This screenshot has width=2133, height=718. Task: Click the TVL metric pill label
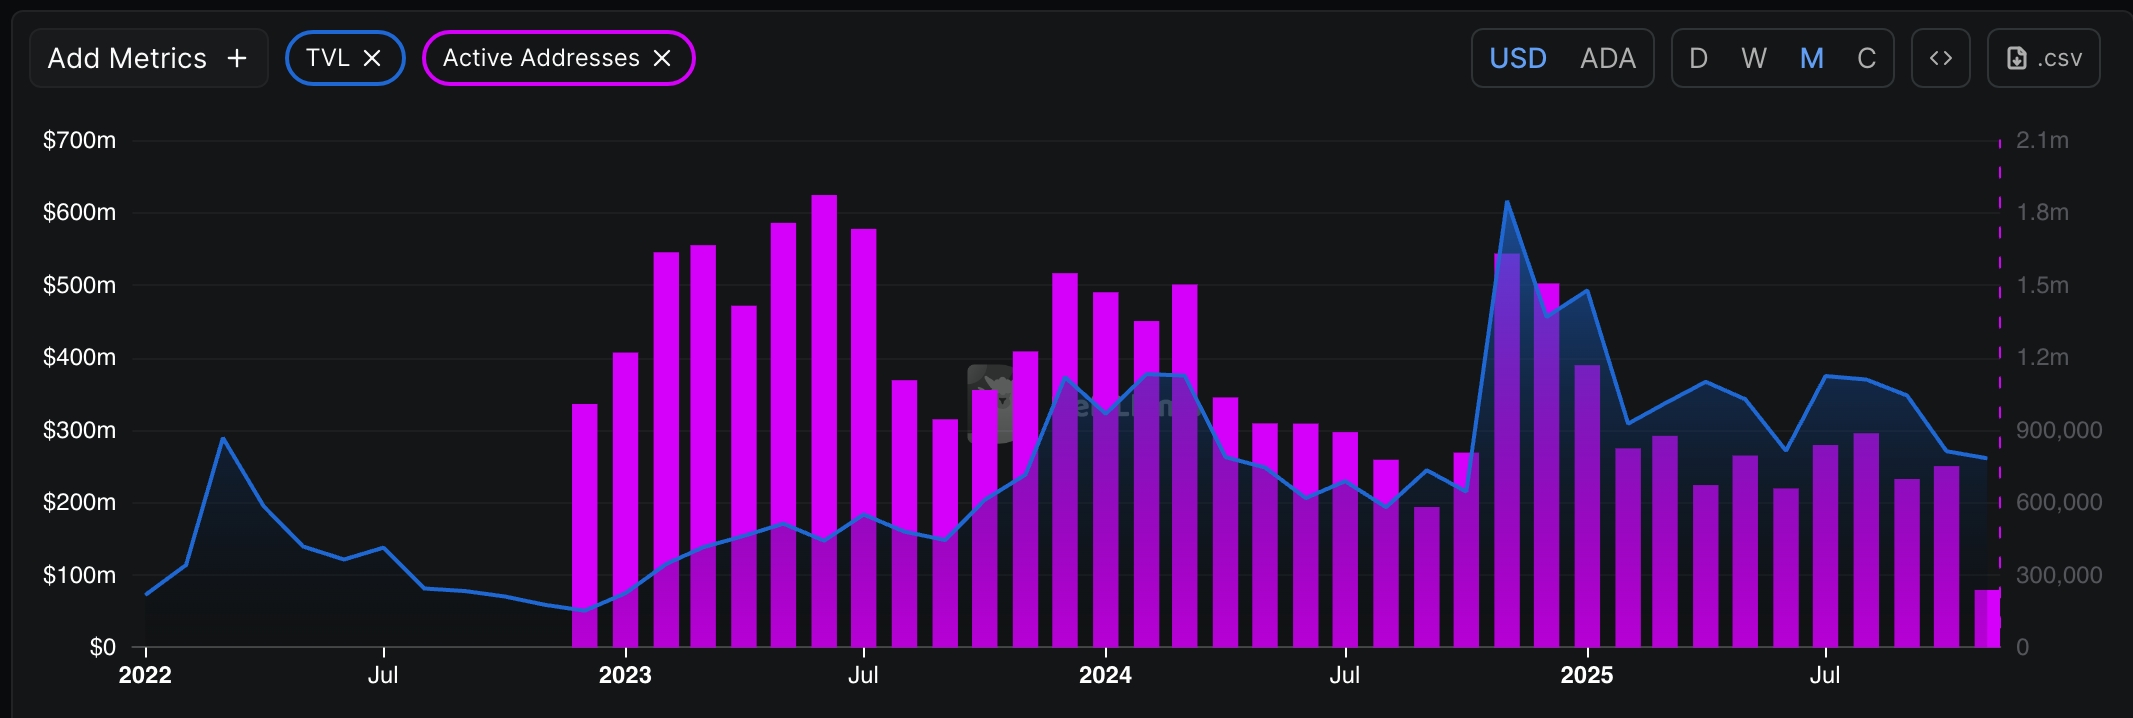tap(328, 58)
